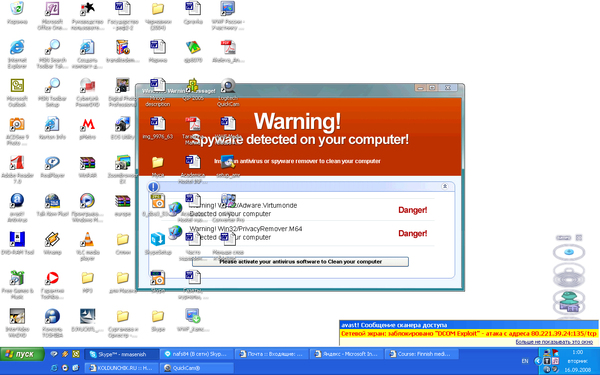Viewport: 600px width, 375px height.
Task: Launch the Internet Explorer desktop icon
Action: (x=17, y=47)
